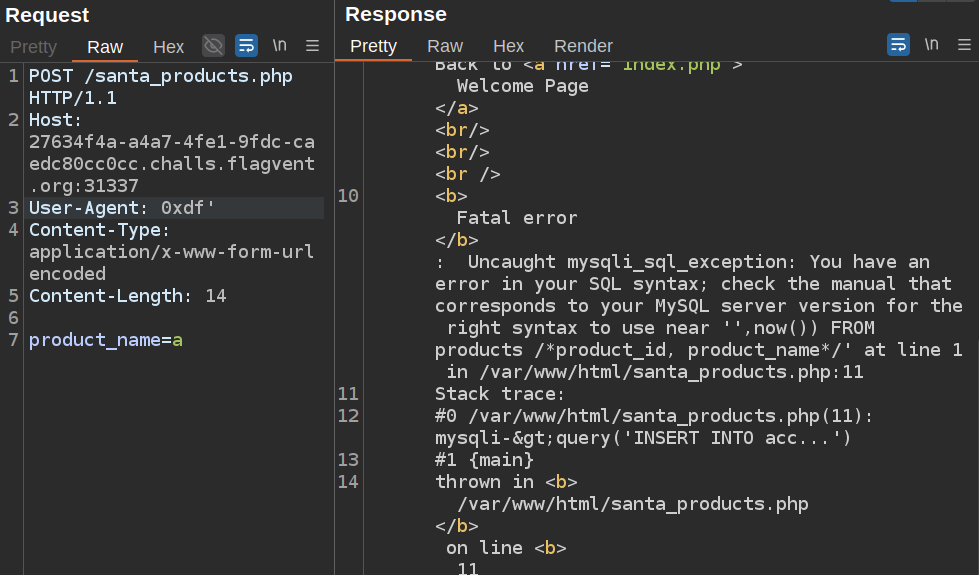Toggle the response word-wrap icon
This screenshot has width=979, height=575.
(x=898, y=45)
